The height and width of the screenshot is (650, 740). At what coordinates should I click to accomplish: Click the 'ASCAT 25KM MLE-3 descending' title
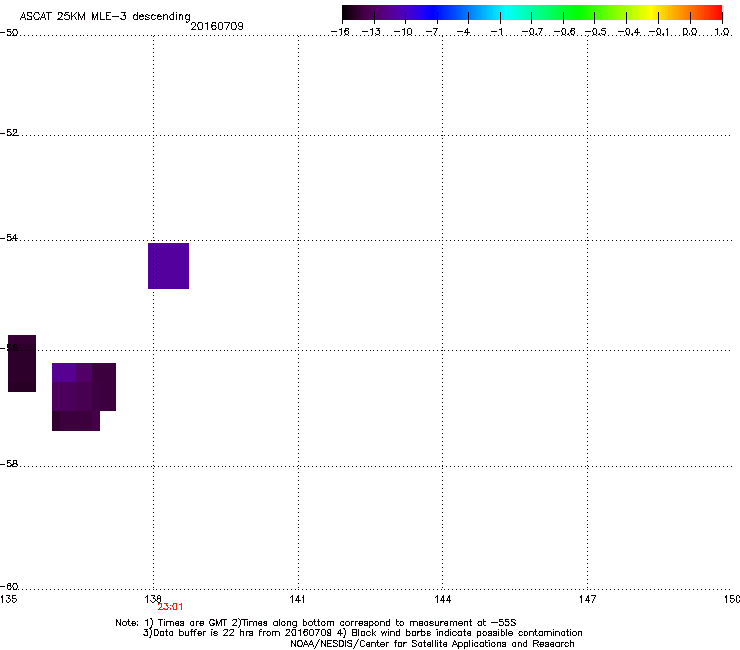105,17
